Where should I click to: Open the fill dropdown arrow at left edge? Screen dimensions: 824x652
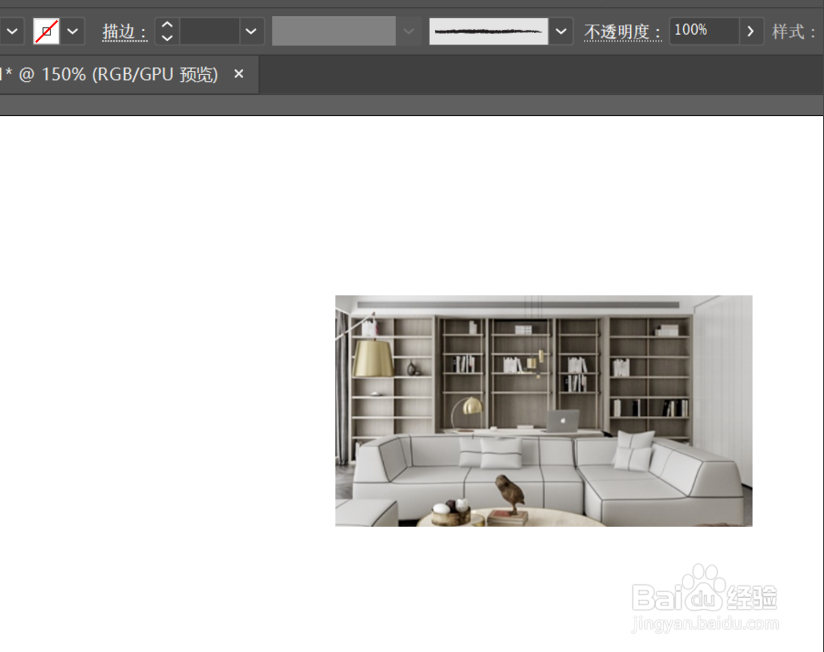point(12,32)
